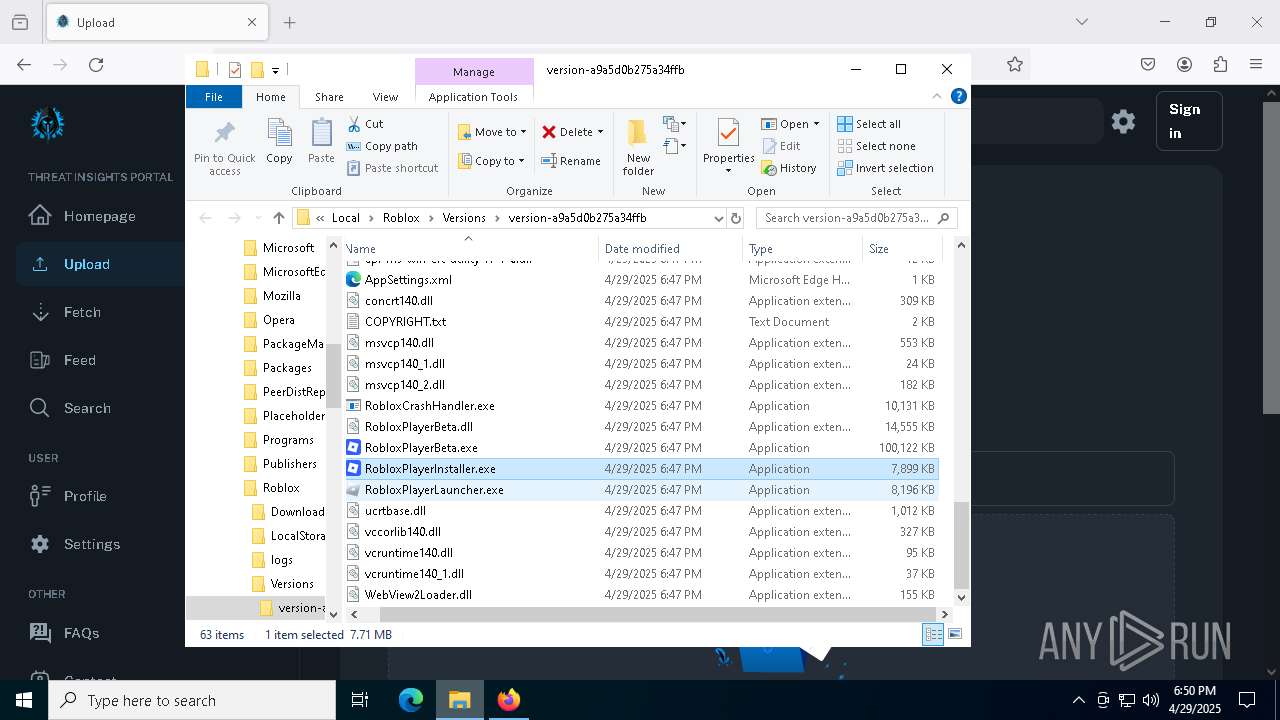Click the New folder icon
Screen dimensions: 1280x720
[x=637, y=133]
